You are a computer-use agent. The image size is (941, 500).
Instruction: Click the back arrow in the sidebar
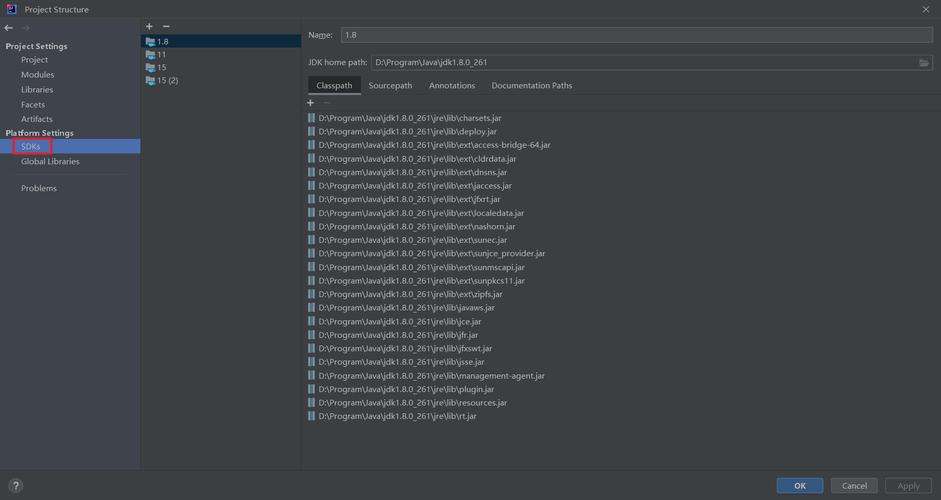tap(8, 28)
